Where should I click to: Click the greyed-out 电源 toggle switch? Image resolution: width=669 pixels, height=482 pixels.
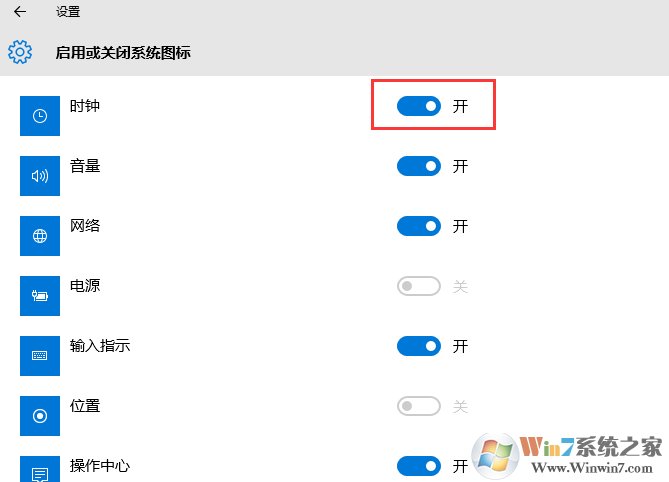pyautogui.click(x=419, y=287)
